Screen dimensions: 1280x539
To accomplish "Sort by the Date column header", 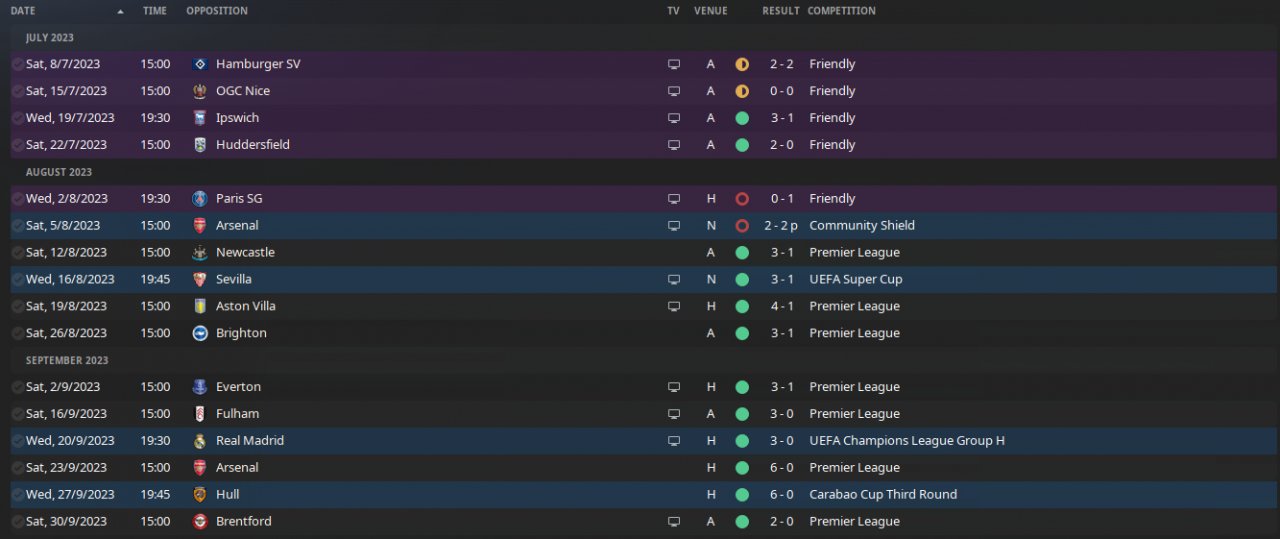I will coord(23,11).
